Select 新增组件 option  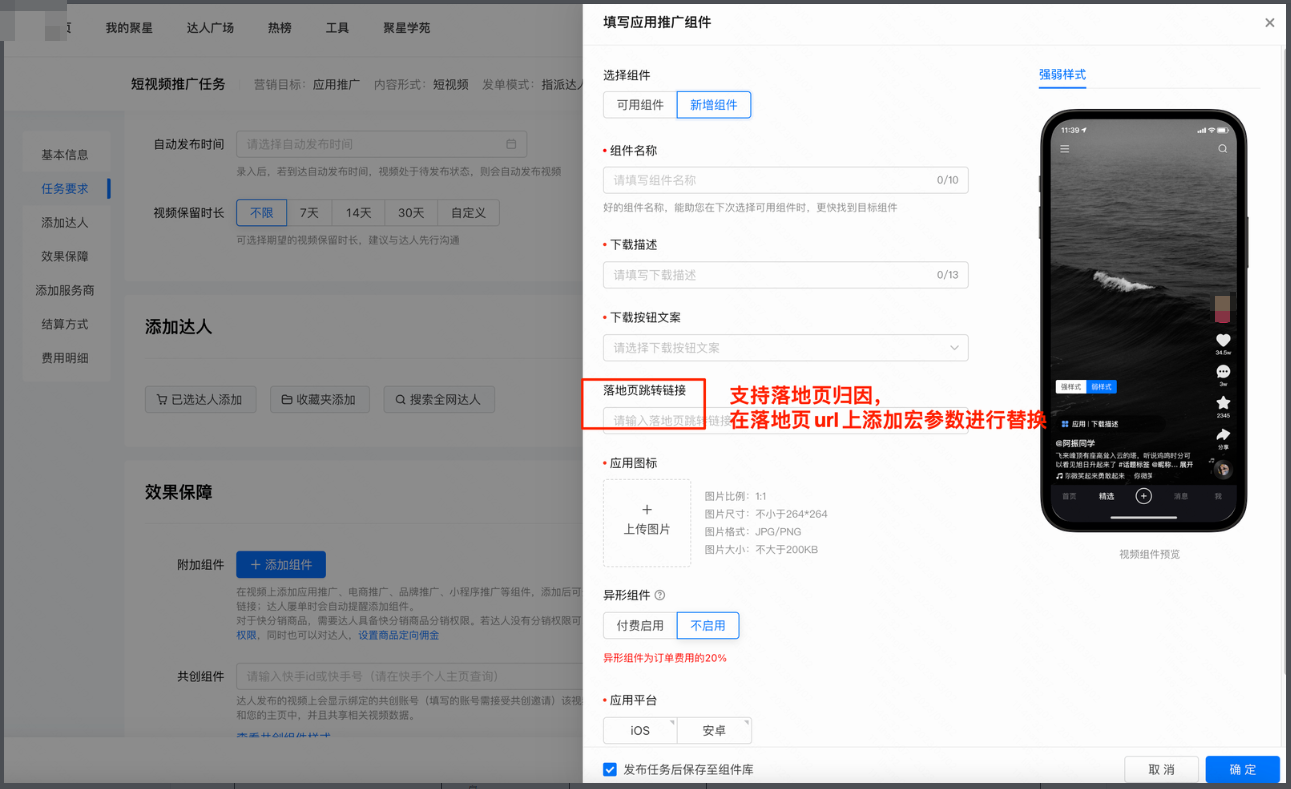pyautogui.click(x=714, y=105)
